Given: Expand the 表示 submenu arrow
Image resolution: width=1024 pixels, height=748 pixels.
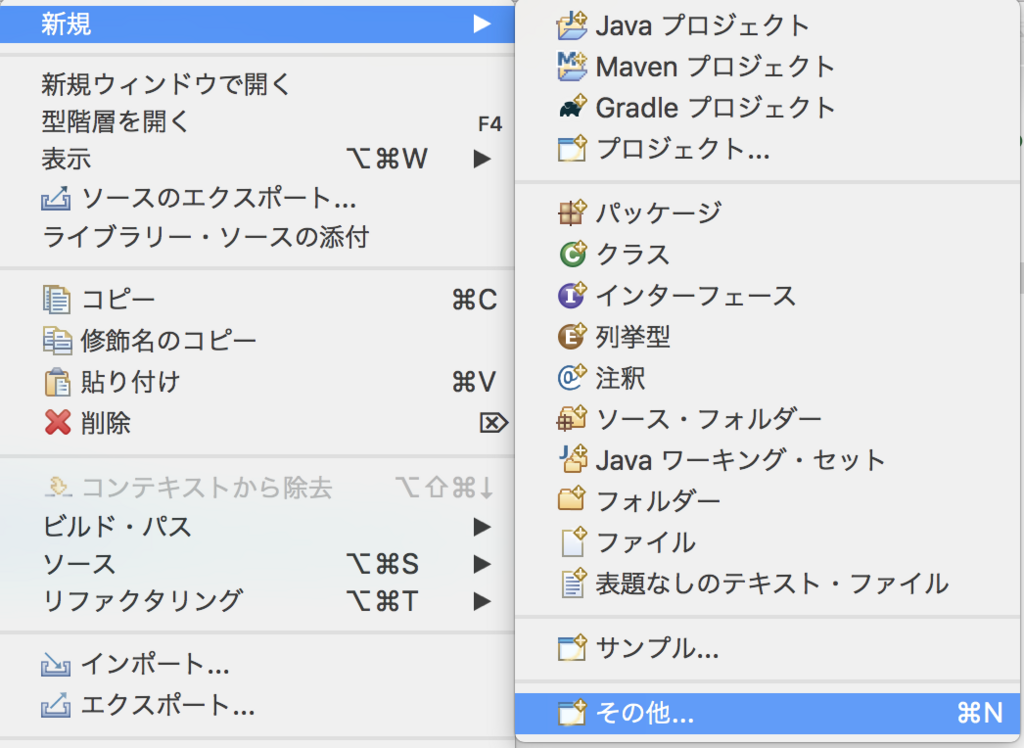Looking at the screenshot, I should point(482,158).
